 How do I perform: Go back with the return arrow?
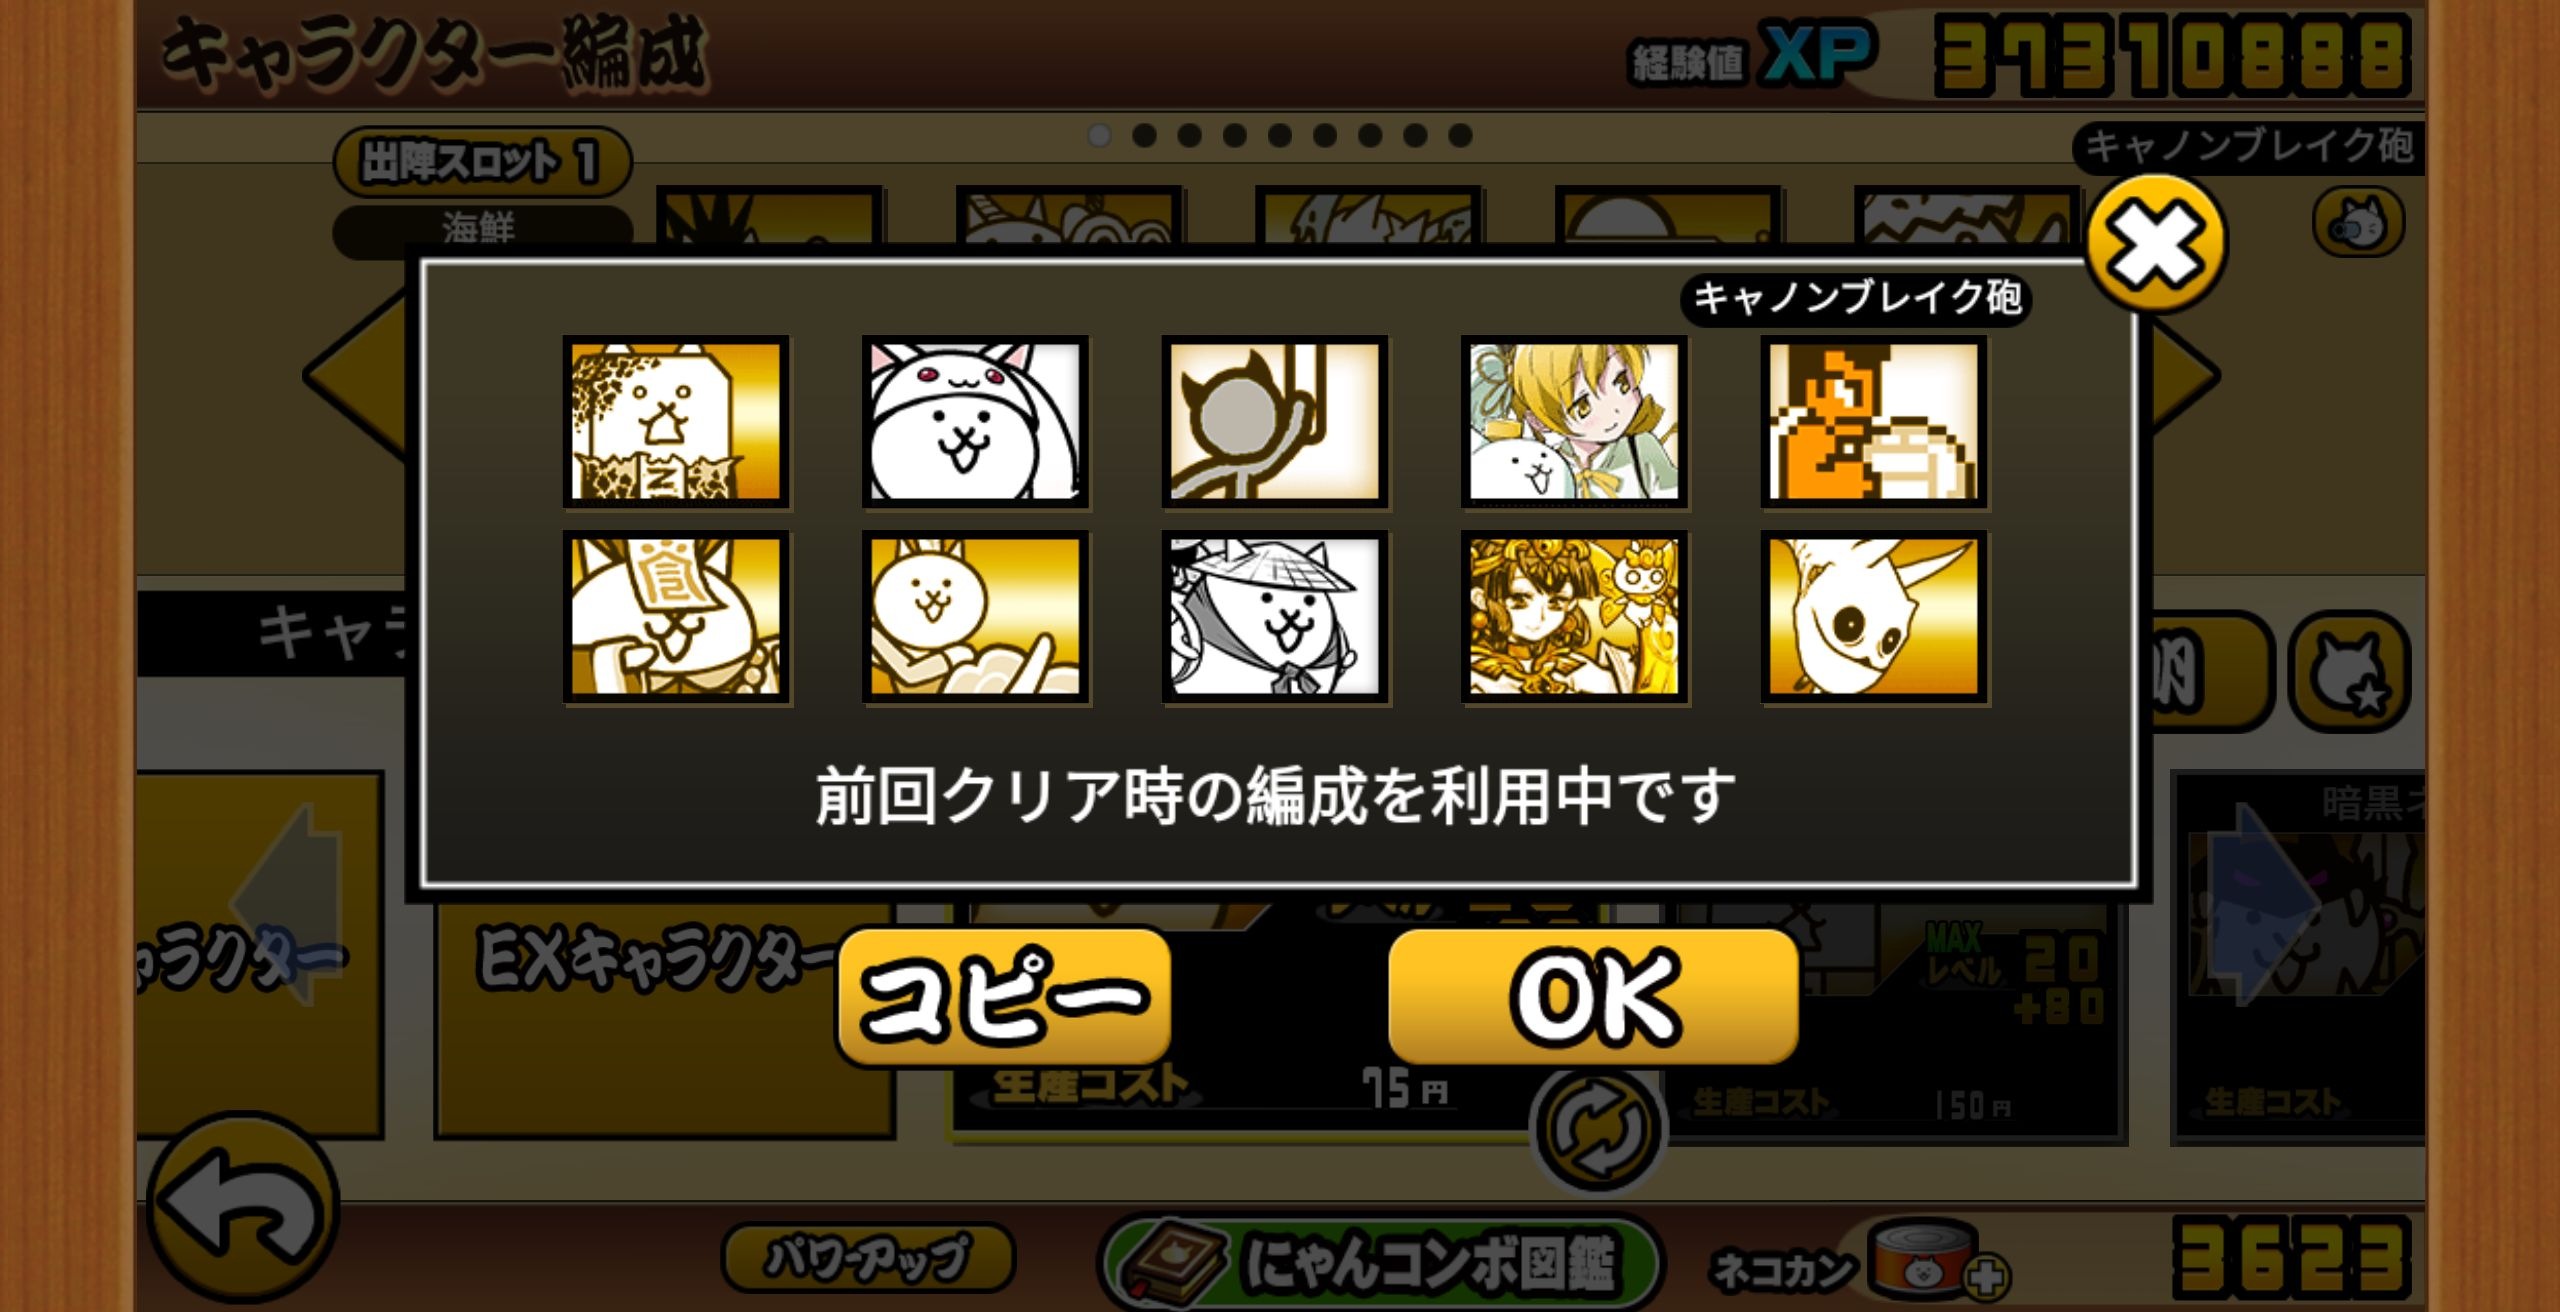243,1206
